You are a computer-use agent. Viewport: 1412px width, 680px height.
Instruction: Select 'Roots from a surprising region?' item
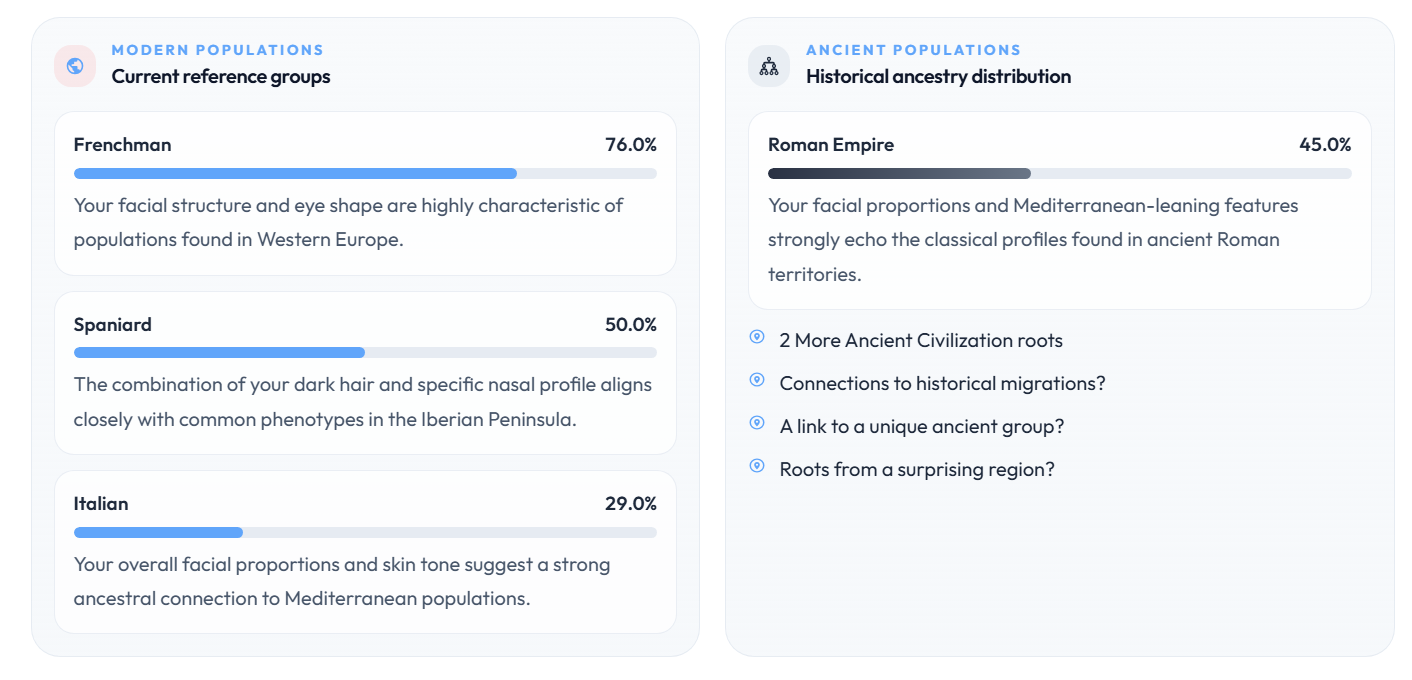(x=916, y=470)
